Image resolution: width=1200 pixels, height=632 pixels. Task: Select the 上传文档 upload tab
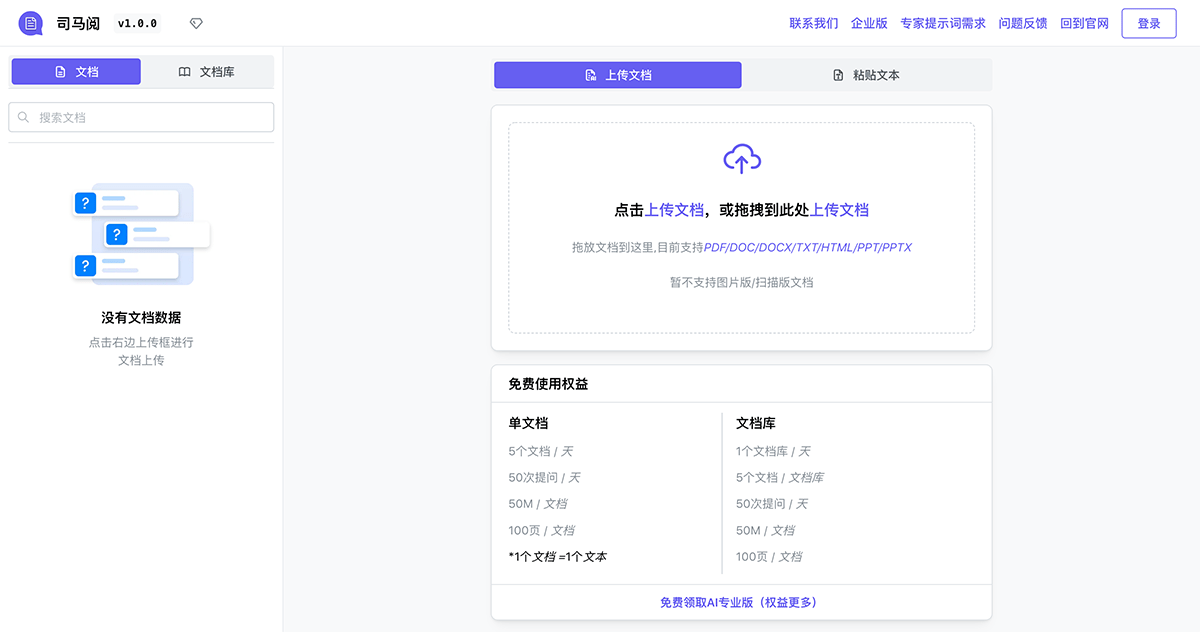coord(617,74)
